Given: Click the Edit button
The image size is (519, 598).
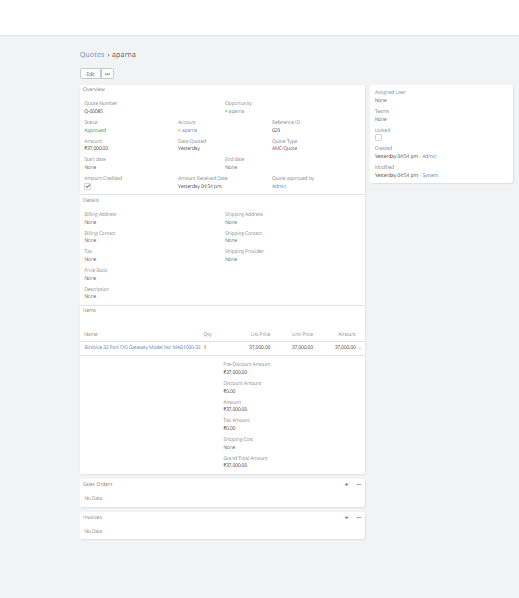Looking at the screenshot, I should click(90, 74).
